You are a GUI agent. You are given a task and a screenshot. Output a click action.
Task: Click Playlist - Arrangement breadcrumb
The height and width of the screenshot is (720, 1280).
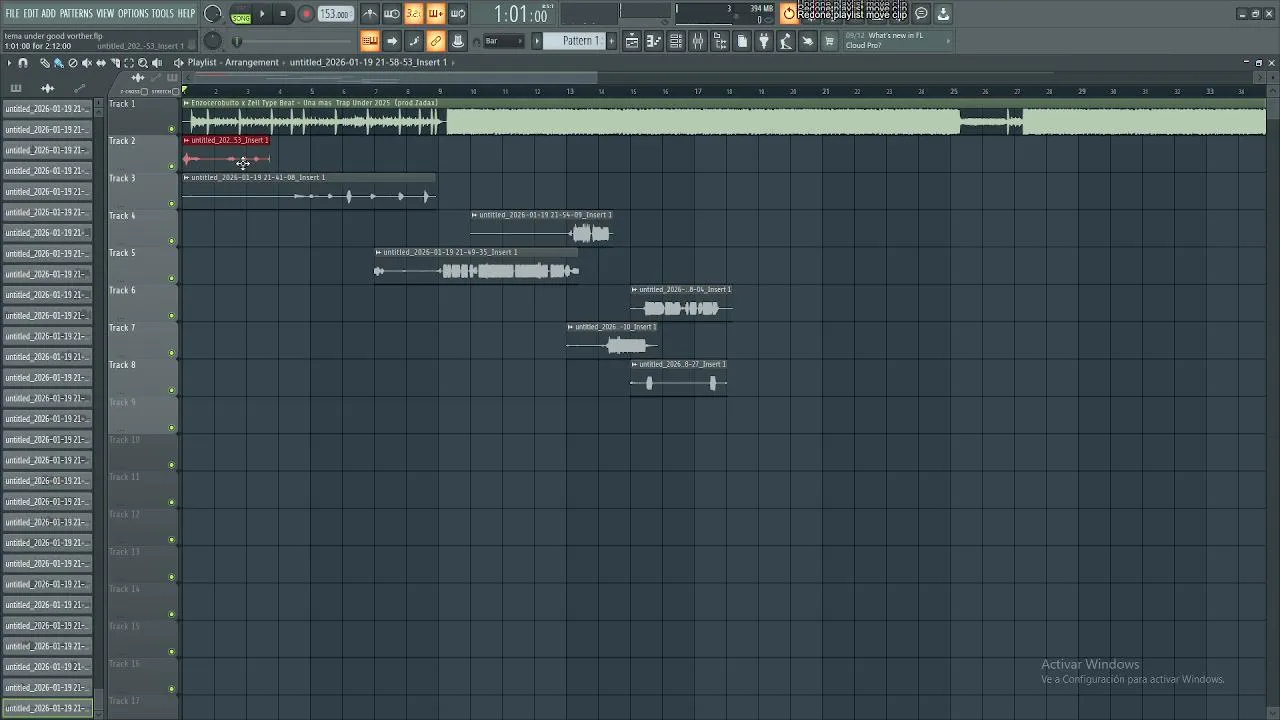[x=233, y=63]
